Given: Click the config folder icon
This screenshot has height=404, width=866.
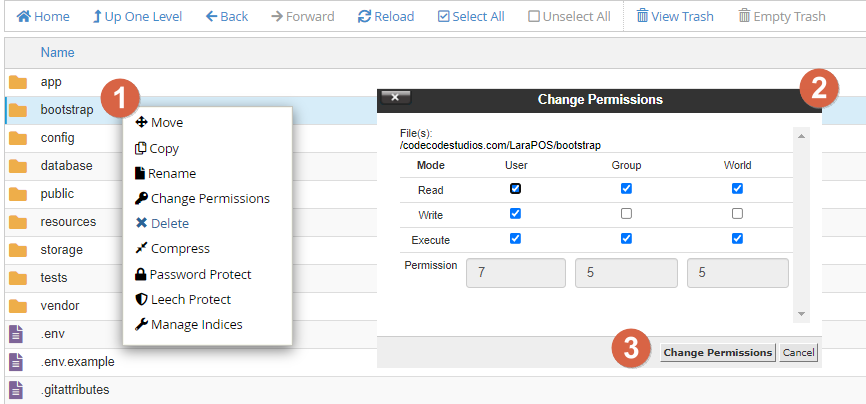Looking at the screenshot, I should pos(18,138).
